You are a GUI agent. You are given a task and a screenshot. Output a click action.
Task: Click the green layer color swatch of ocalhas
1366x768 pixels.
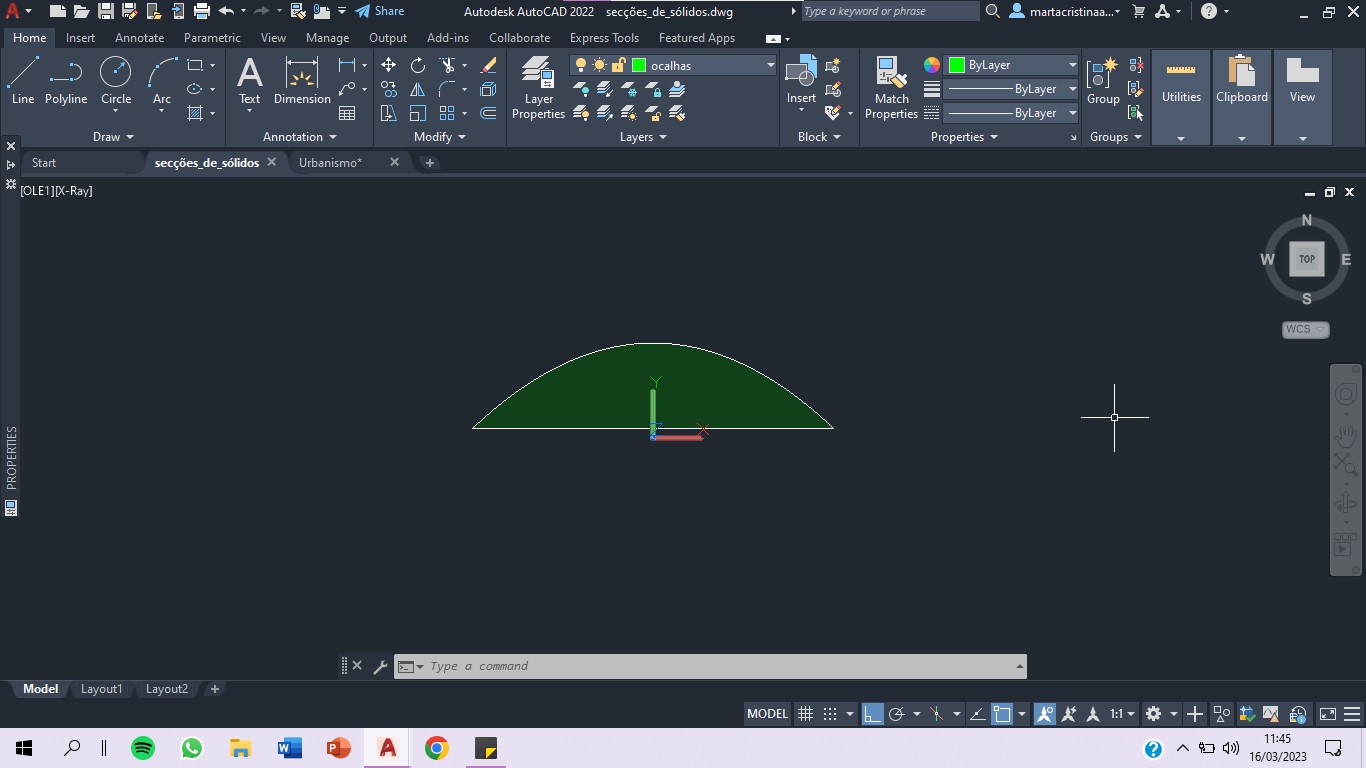point(639,65)
